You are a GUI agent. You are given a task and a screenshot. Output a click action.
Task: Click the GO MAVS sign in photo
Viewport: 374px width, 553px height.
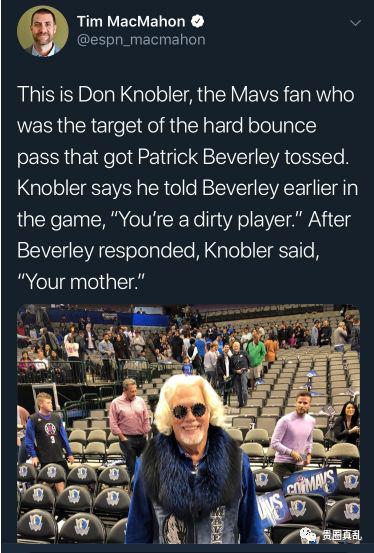310,482
